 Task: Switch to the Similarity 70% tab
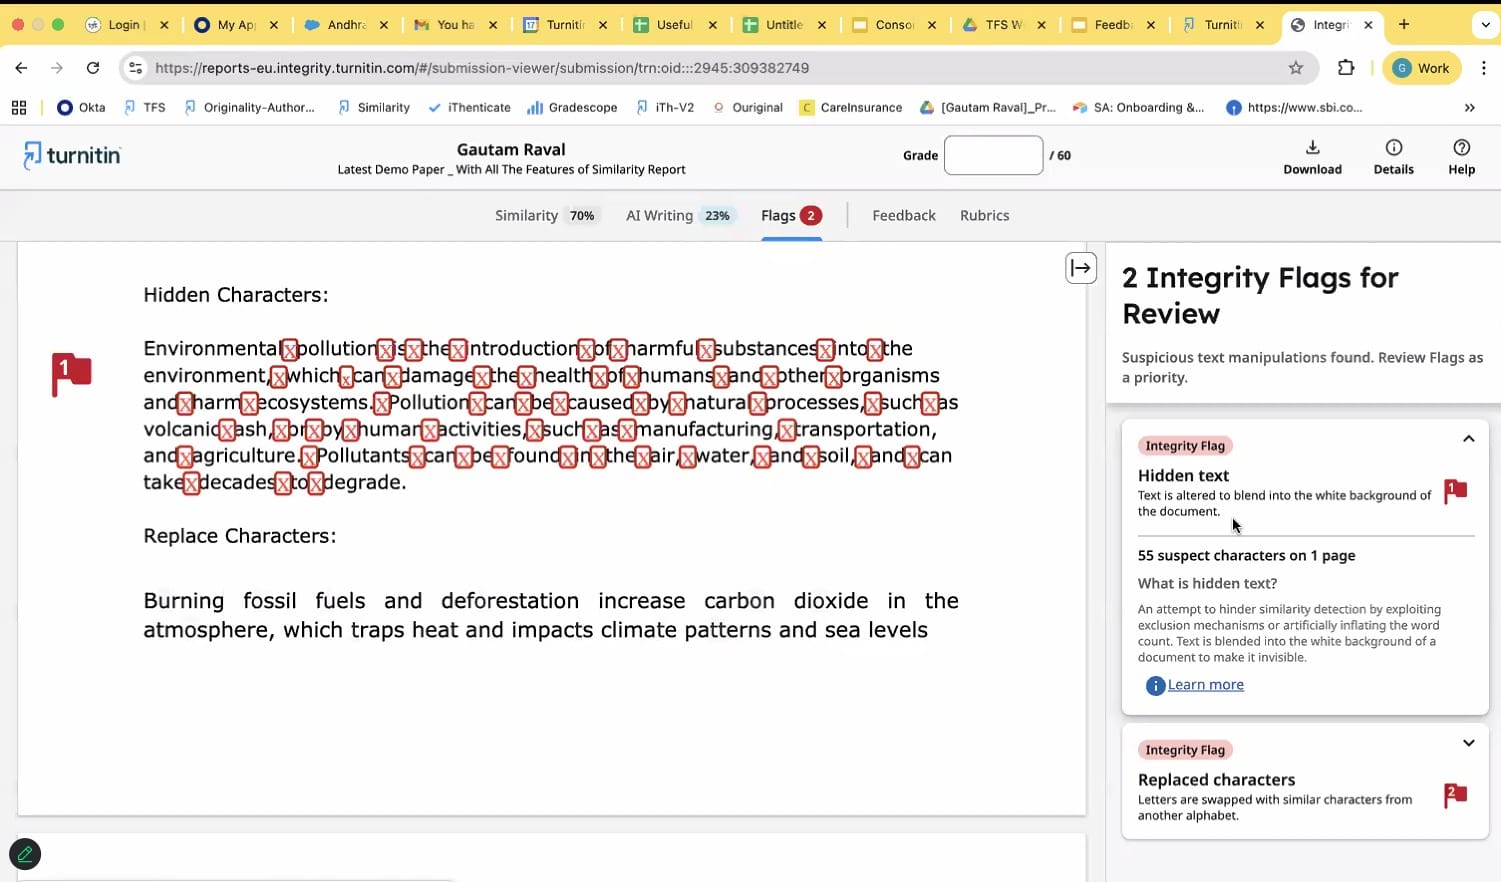click(546, 216)
